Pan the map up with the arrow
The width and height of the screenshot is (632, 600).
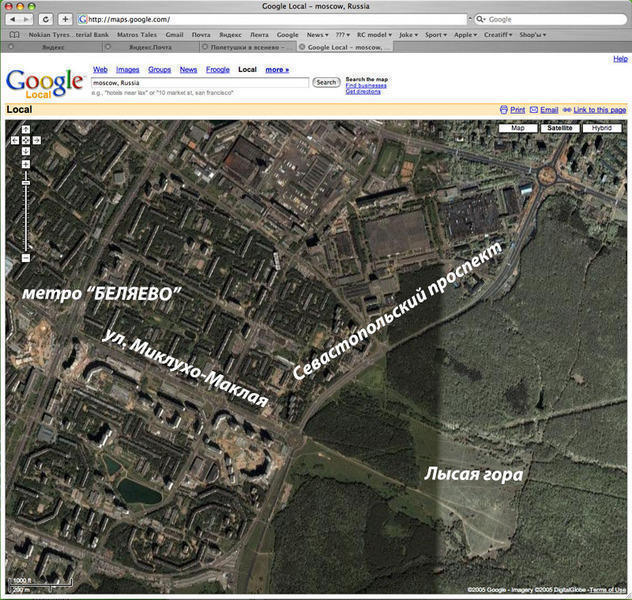coord(25,129)
